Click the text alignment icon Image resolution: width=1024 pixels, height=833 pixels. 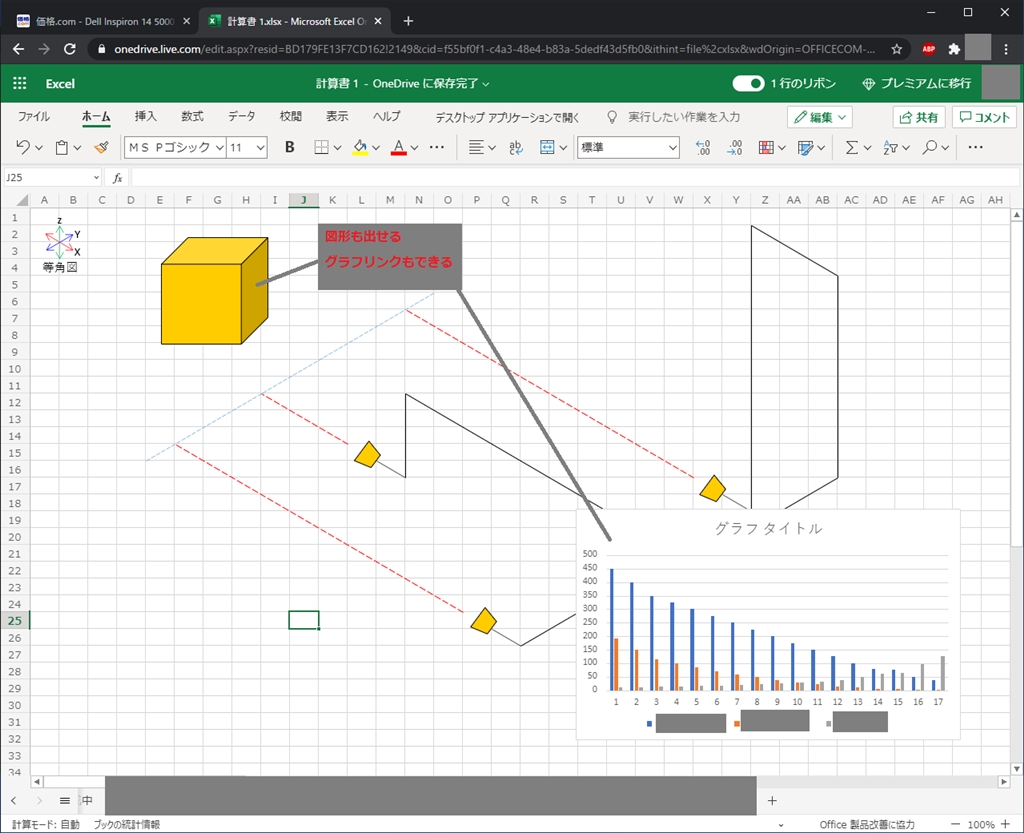tap(476, 148)
